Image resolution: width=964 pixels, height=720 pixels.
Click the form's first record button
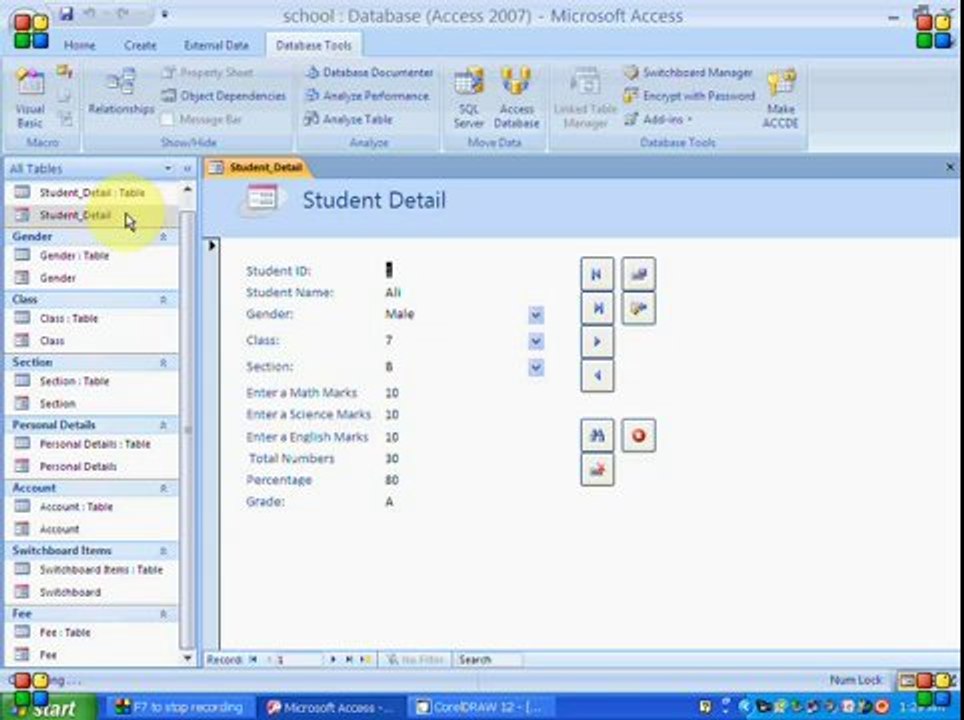[x=597, y=274]
